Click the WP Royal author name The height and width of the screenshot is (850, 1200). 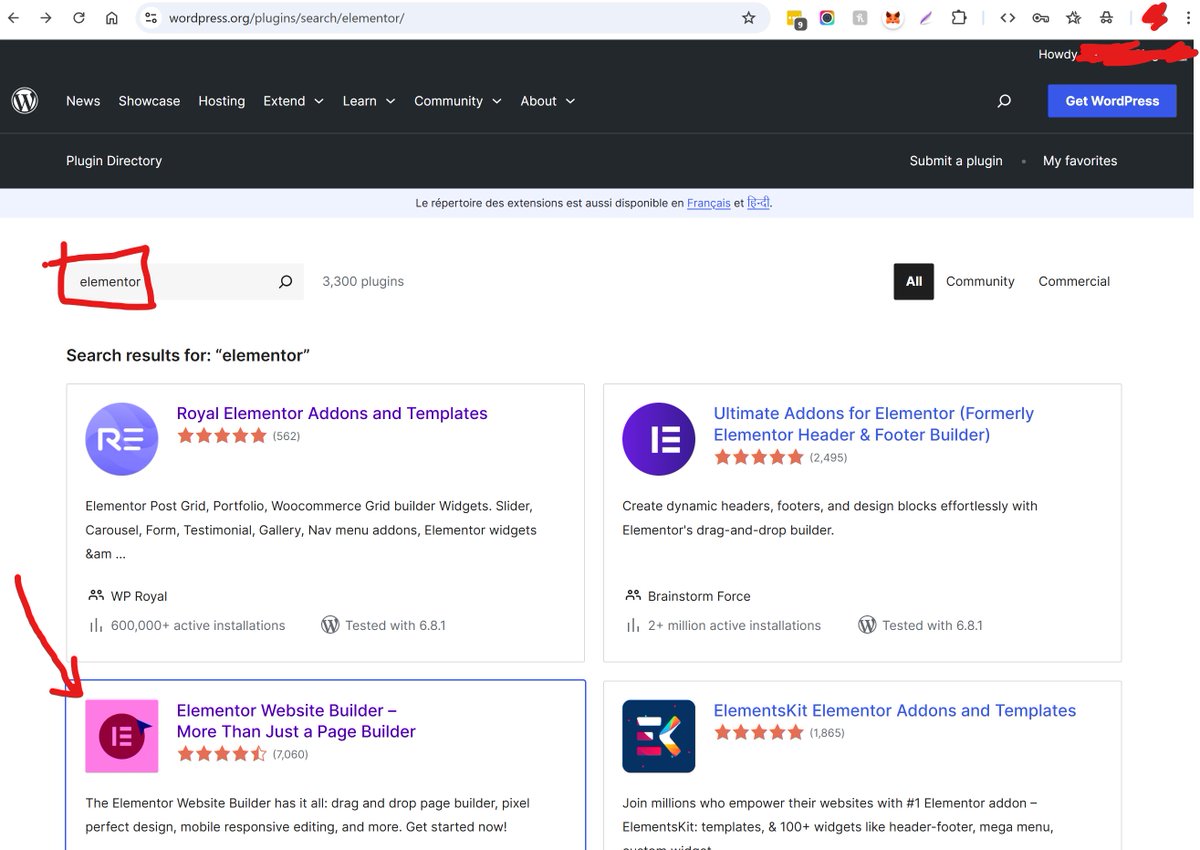[x=139, y=596]
